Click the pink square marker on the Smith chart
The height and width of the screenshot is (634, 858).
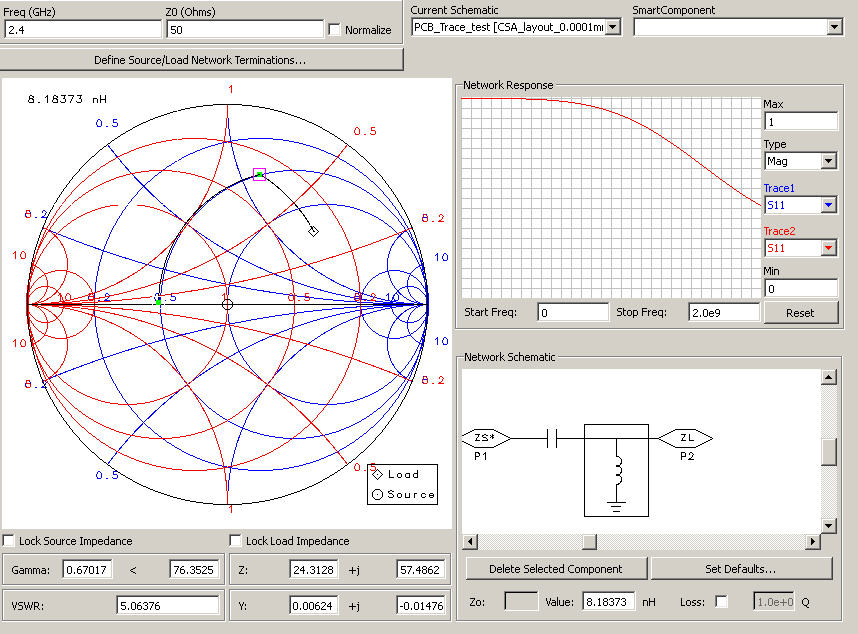[x=259, y=174]
